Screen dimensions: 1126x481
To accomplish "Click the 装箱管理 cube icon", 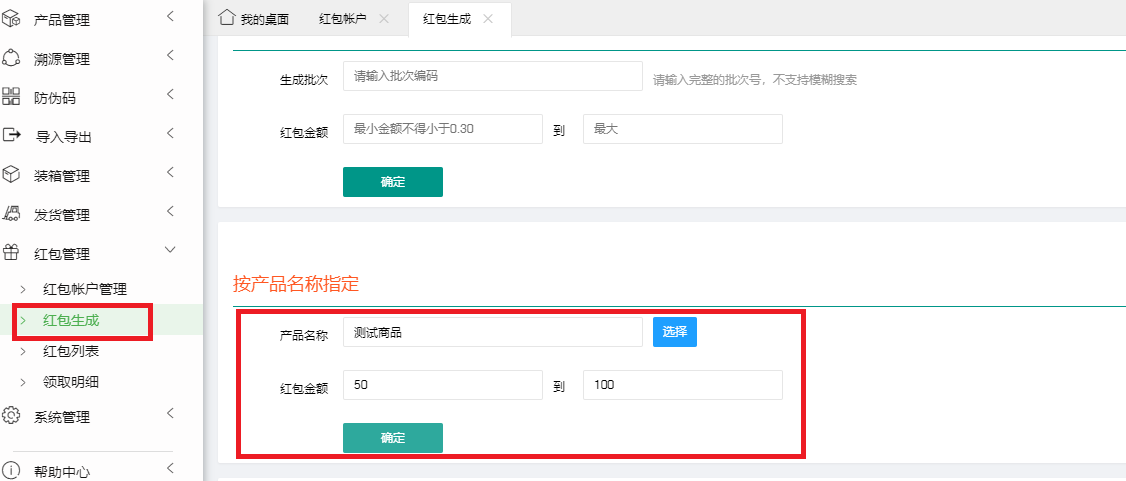I will coord(12,175).
